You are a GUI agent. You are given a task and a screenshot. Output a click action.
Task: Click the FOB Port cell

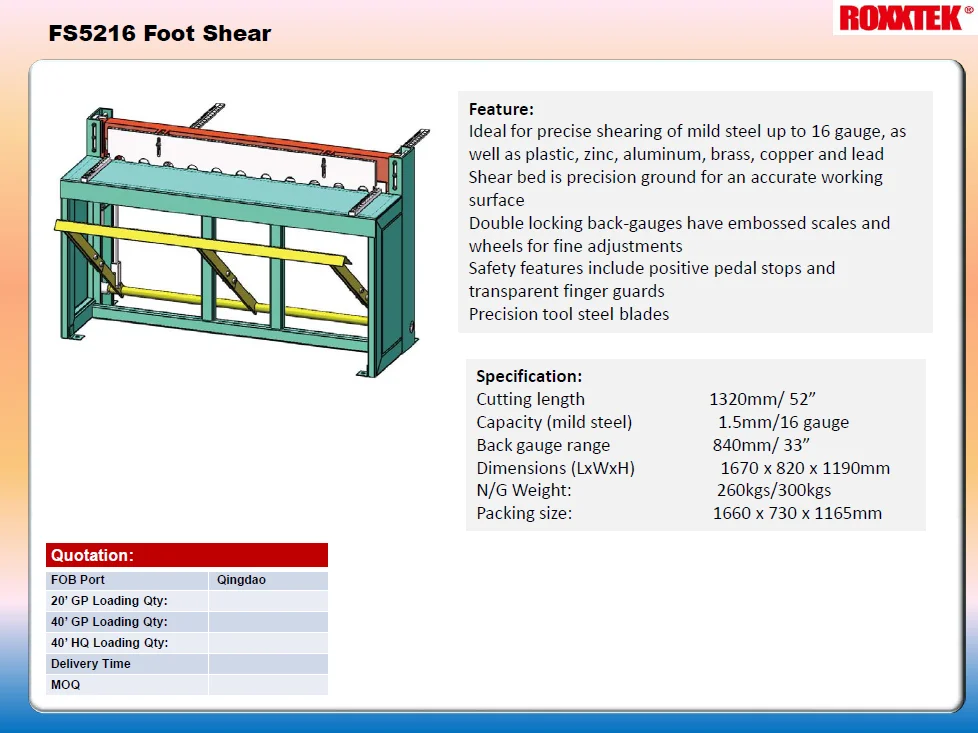click(127, 580)
